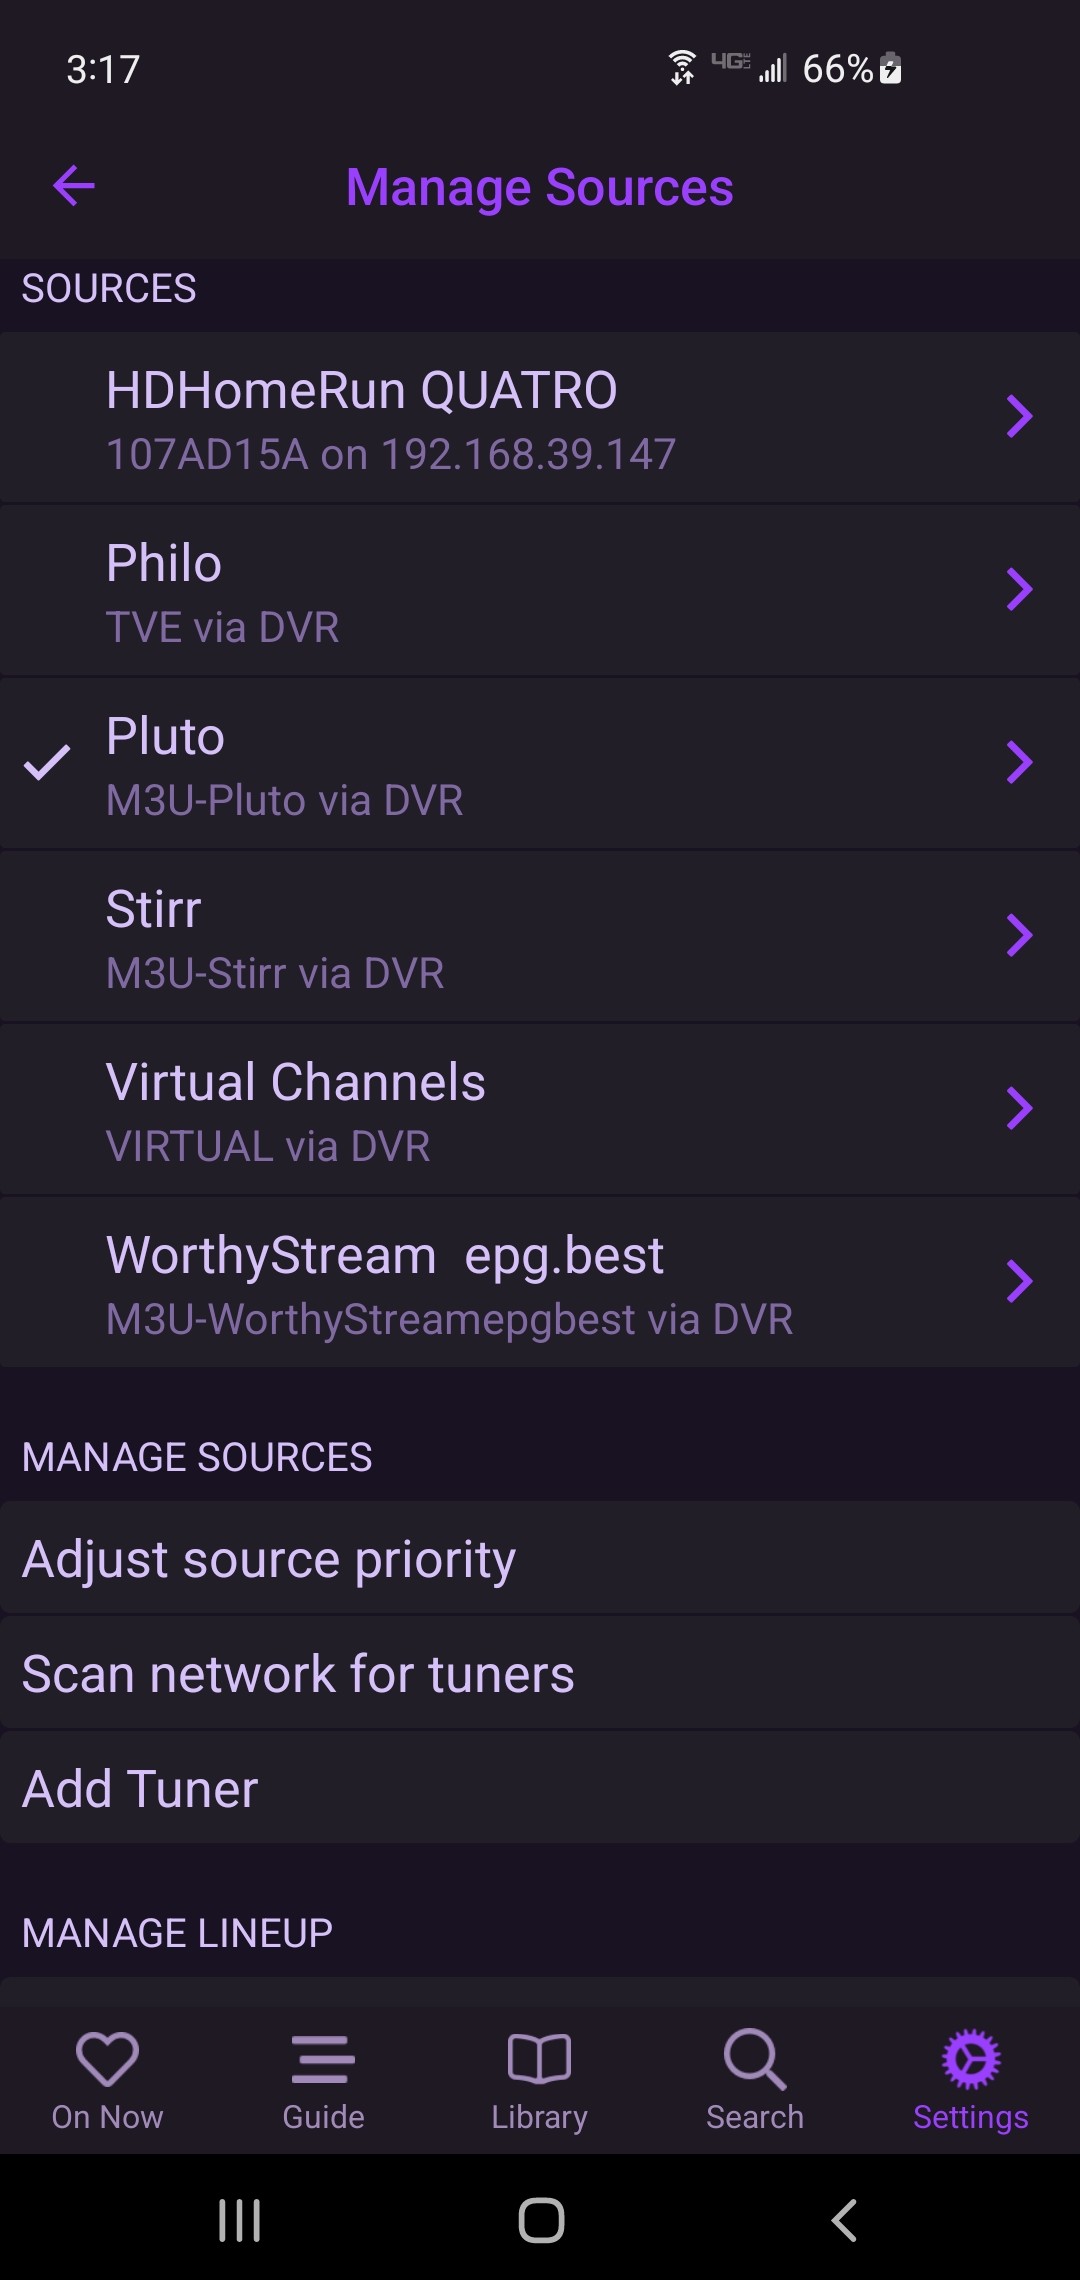Tap the back arrow in header
The width and height of the screenshot is (1080, 2280).
(74, 186)
